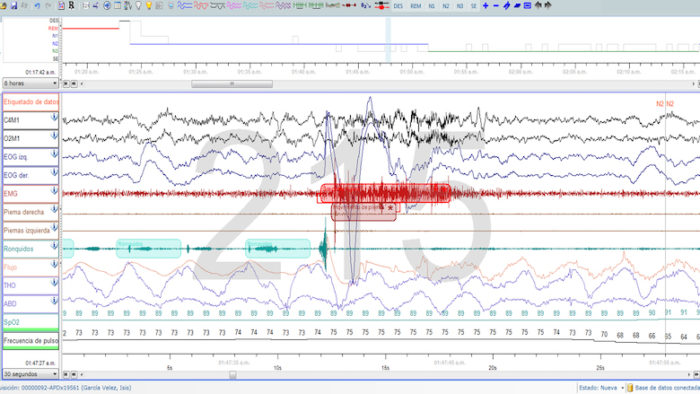Click the Flujo channel label
700x394 pixels.
(x=10, y=267)
